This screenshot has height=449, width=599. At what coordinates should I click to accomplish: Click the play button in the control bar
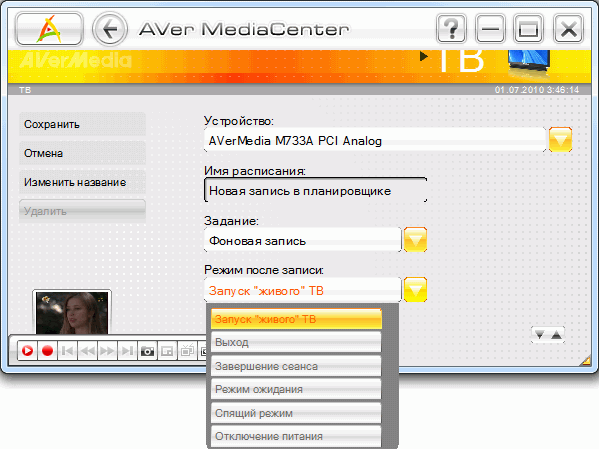click(x=28, y=350)
